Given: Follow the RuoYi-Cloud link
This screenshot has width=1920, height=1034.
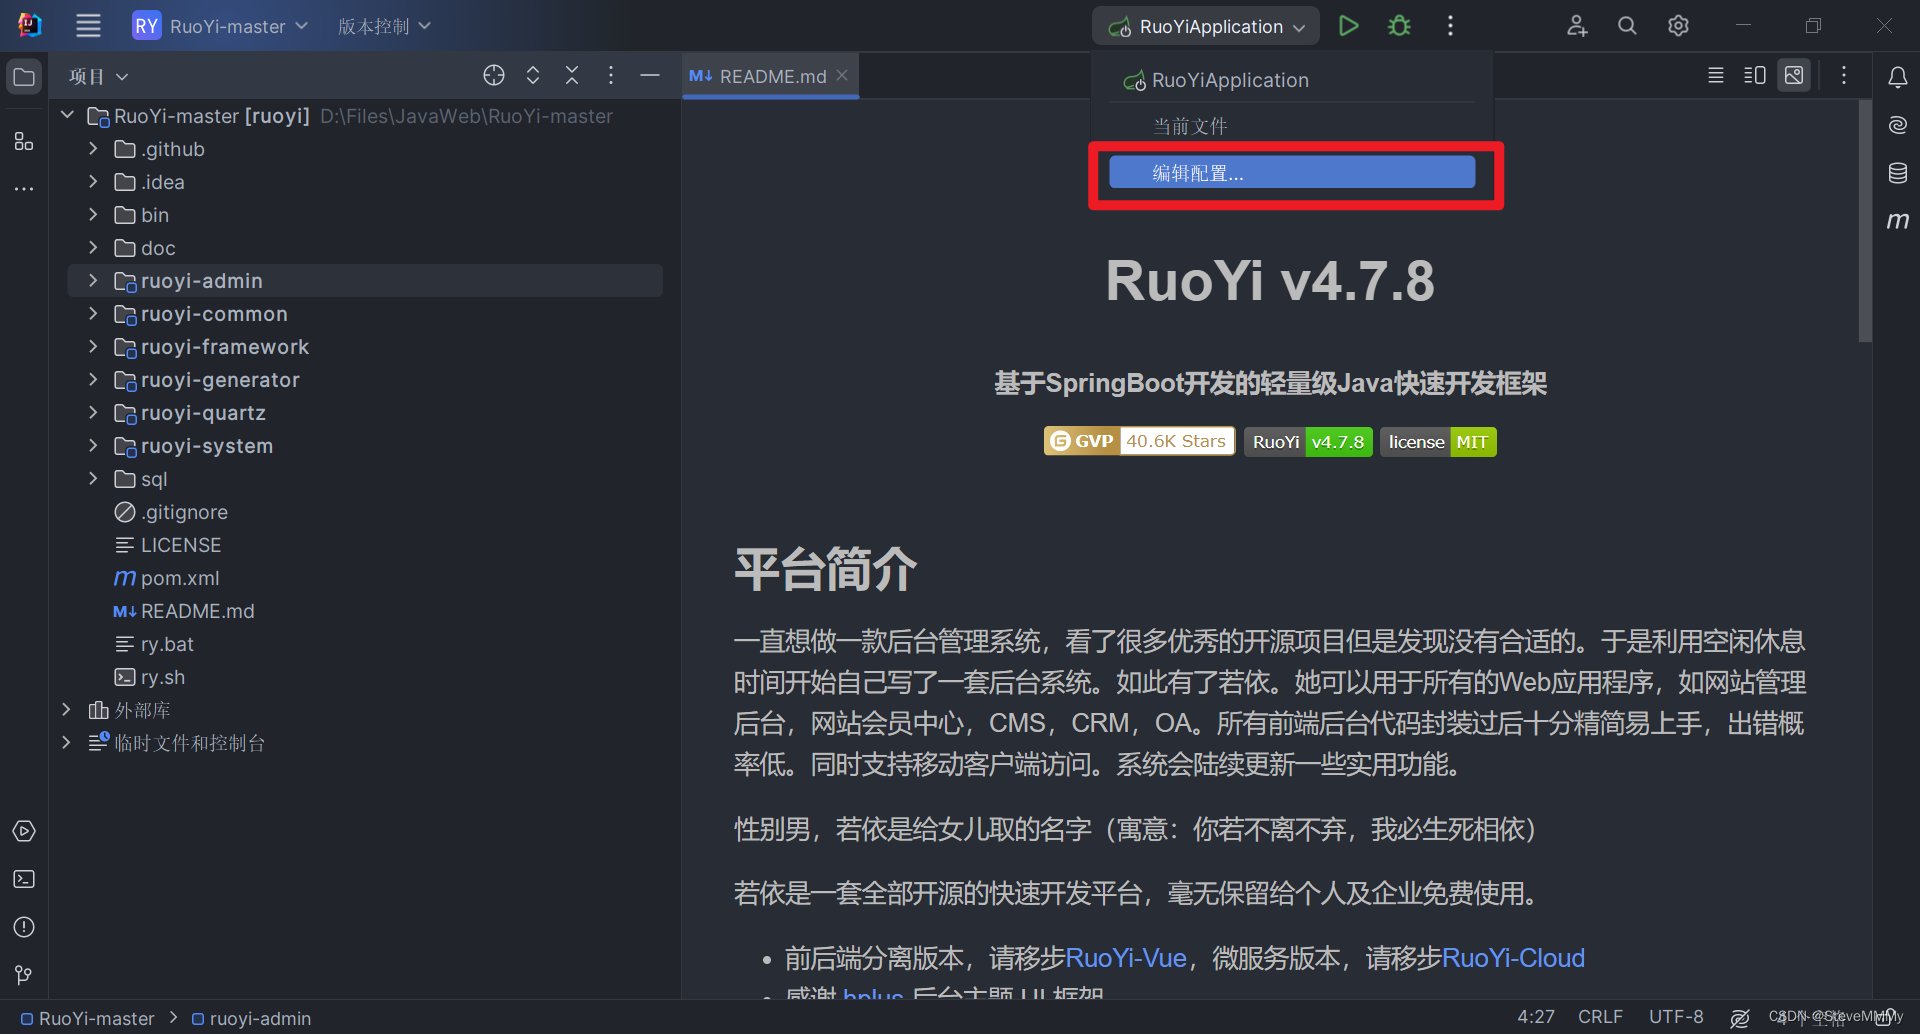Looking at the screenshot, I should [x=1513, y=958].
